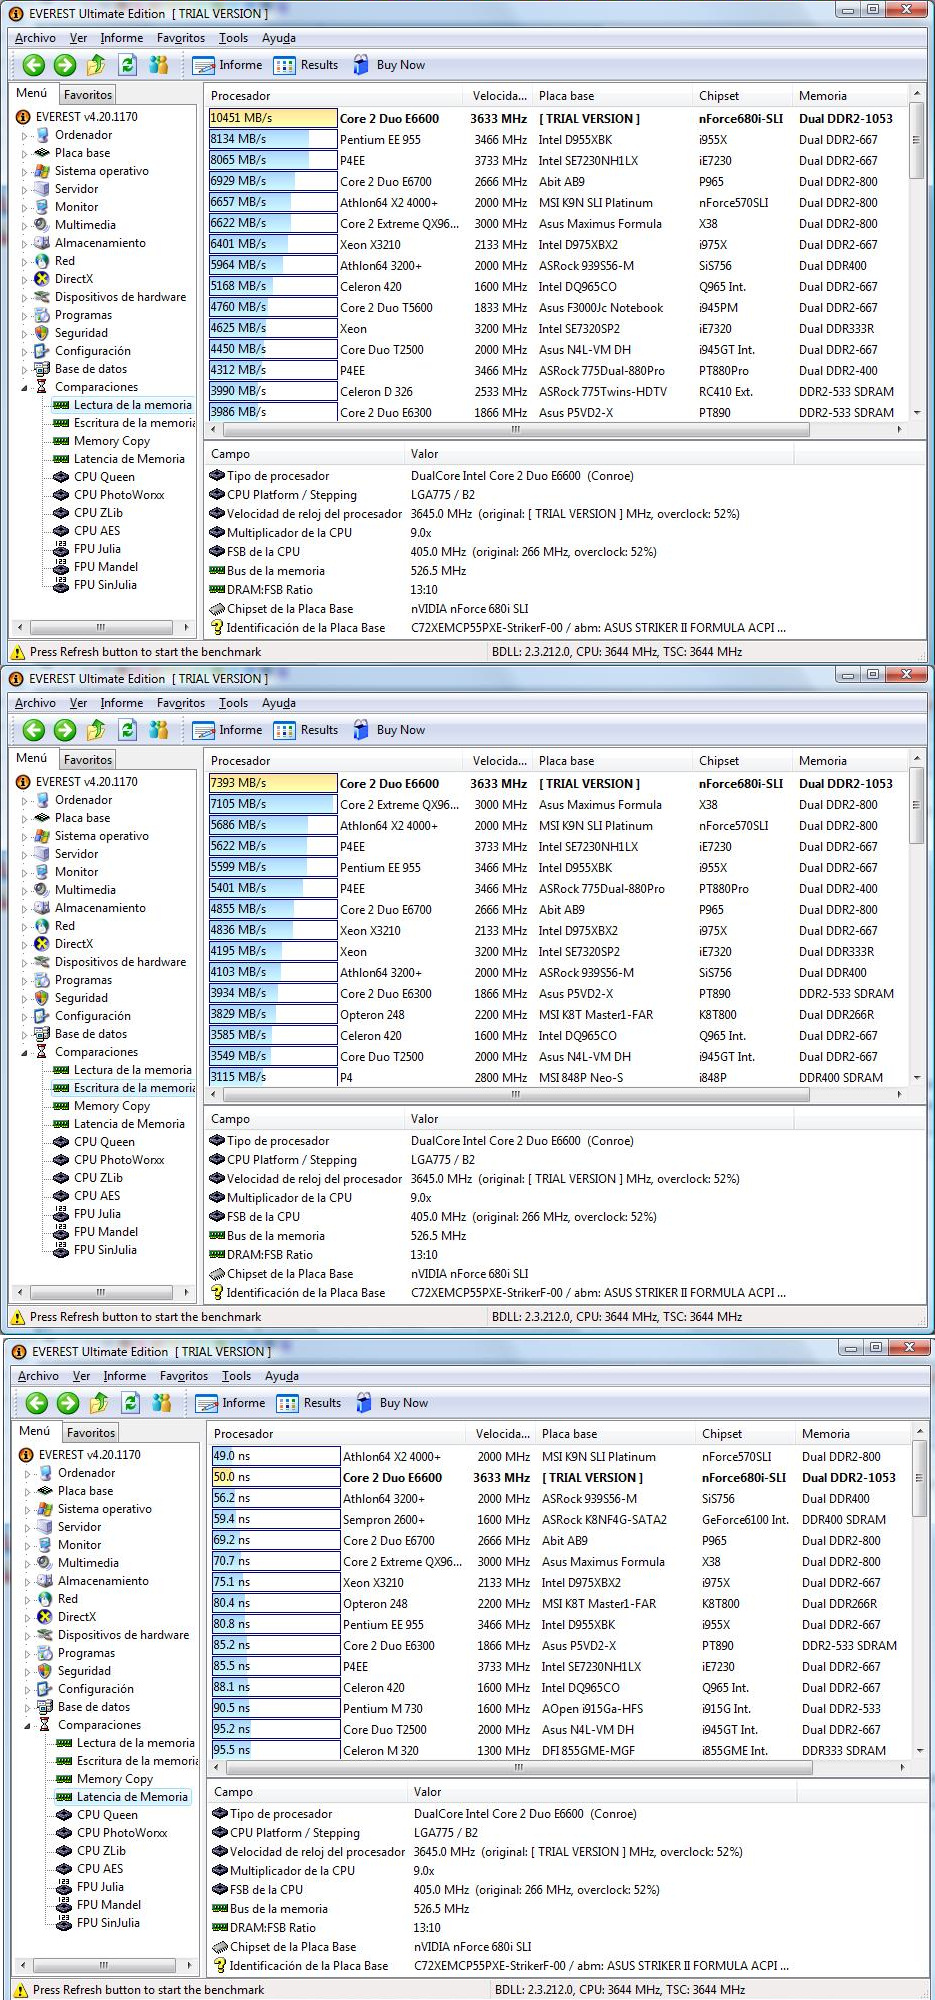This screenshot has width=935, height=2000.
Task: Open Results from the top window toolbar
Action: 306,65
